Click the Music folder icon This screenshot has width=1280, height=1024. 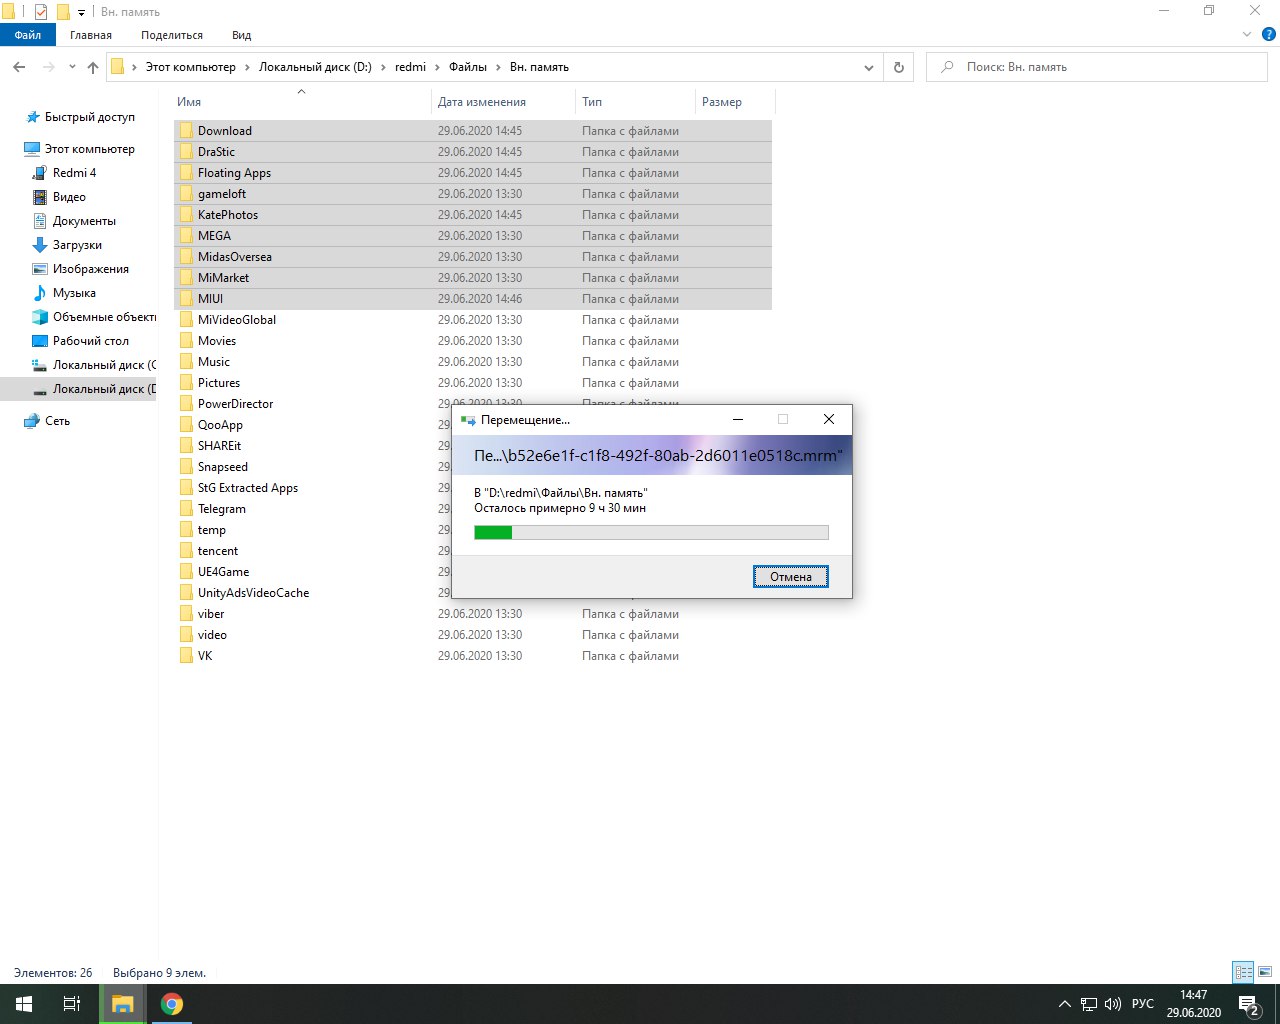(x=186, y=362)
